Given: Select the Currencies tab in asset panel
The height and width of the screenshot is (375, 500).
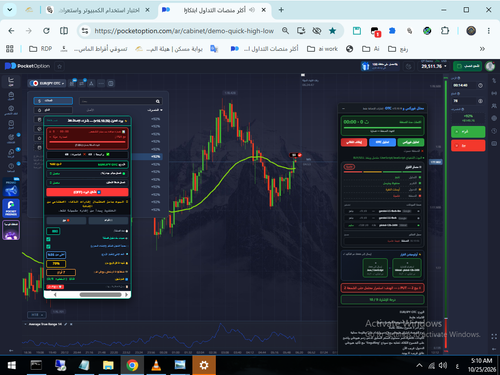Looking at the screenshot, I should (x=53, y=101).
